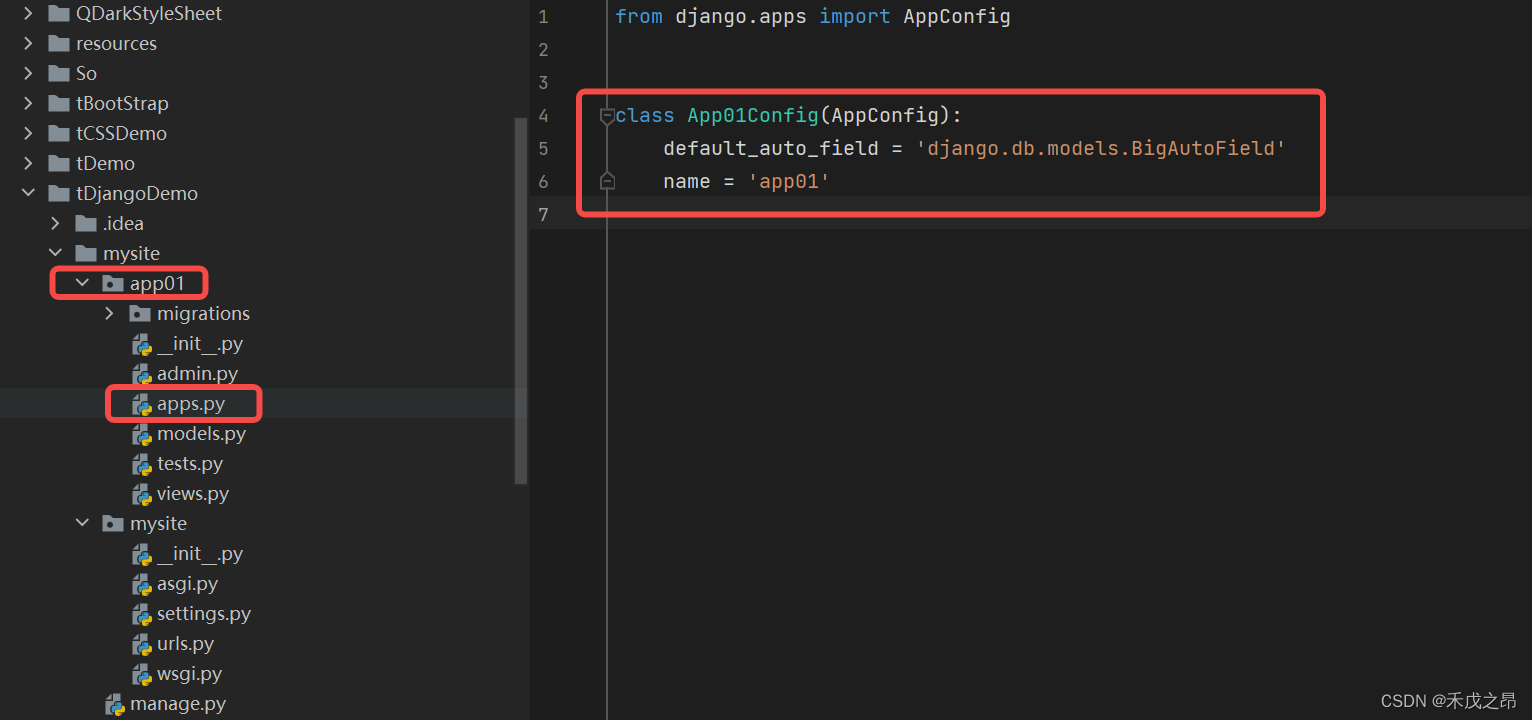1532x720 pixels.
Task: Click the resources folder icon
Action: coord(59,44)
